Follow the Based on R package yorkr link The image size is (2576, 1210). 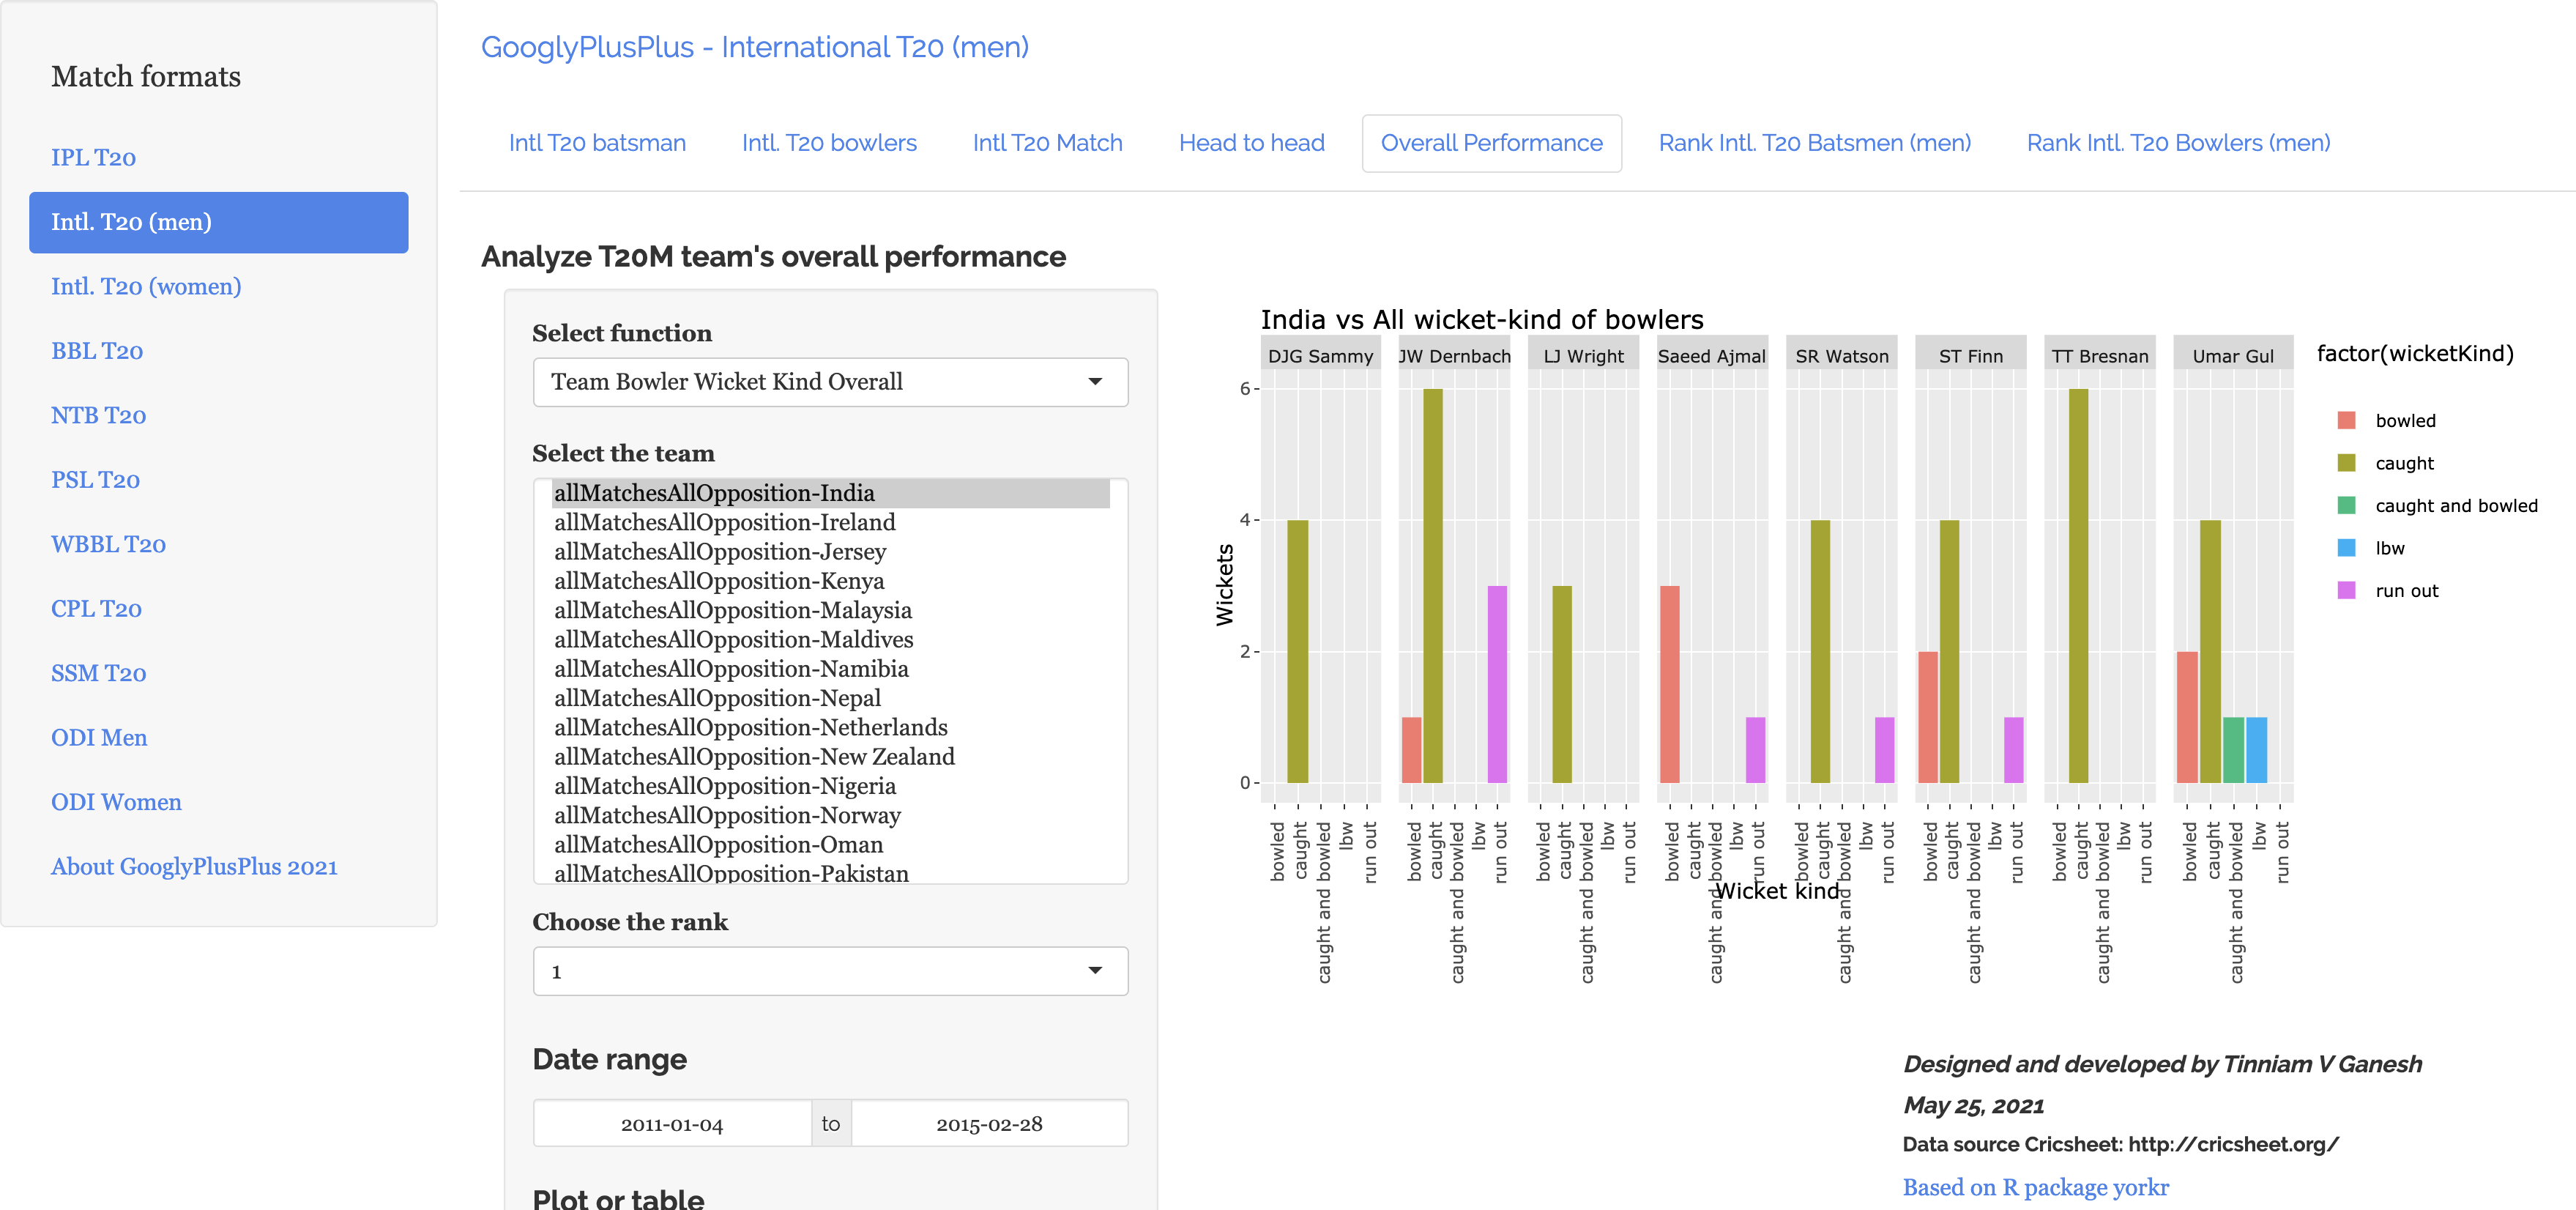click(x=2034, y=1187)
